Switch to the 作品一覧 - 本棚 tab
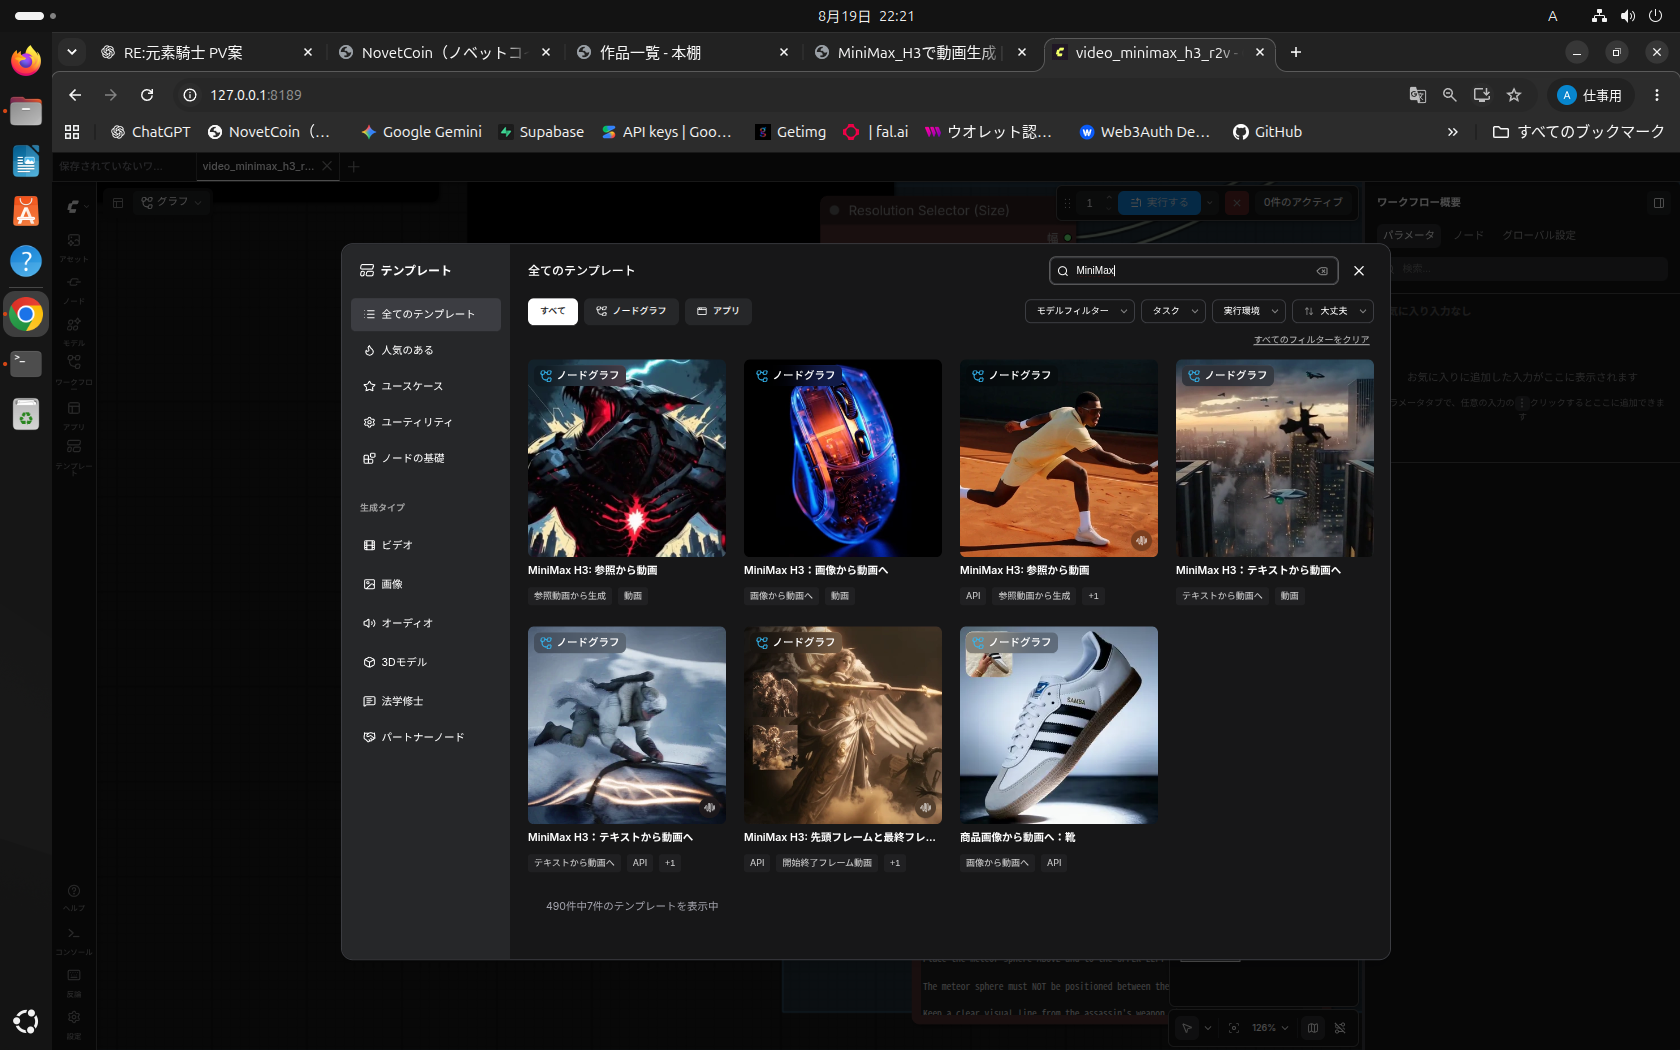This screenshot has width=1680, height=1050. point(683,53)
